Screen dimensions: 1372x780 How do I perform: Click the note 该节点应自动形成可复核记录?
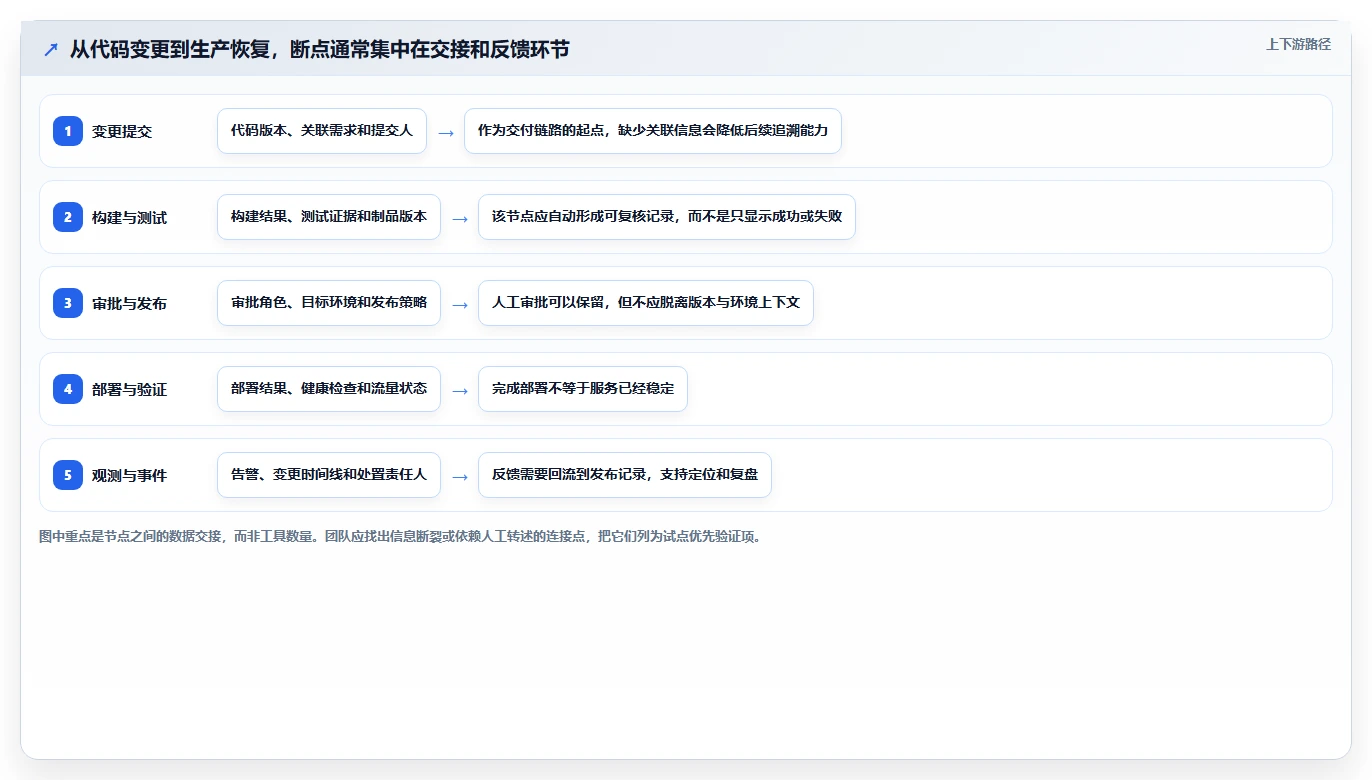[667, 217]
